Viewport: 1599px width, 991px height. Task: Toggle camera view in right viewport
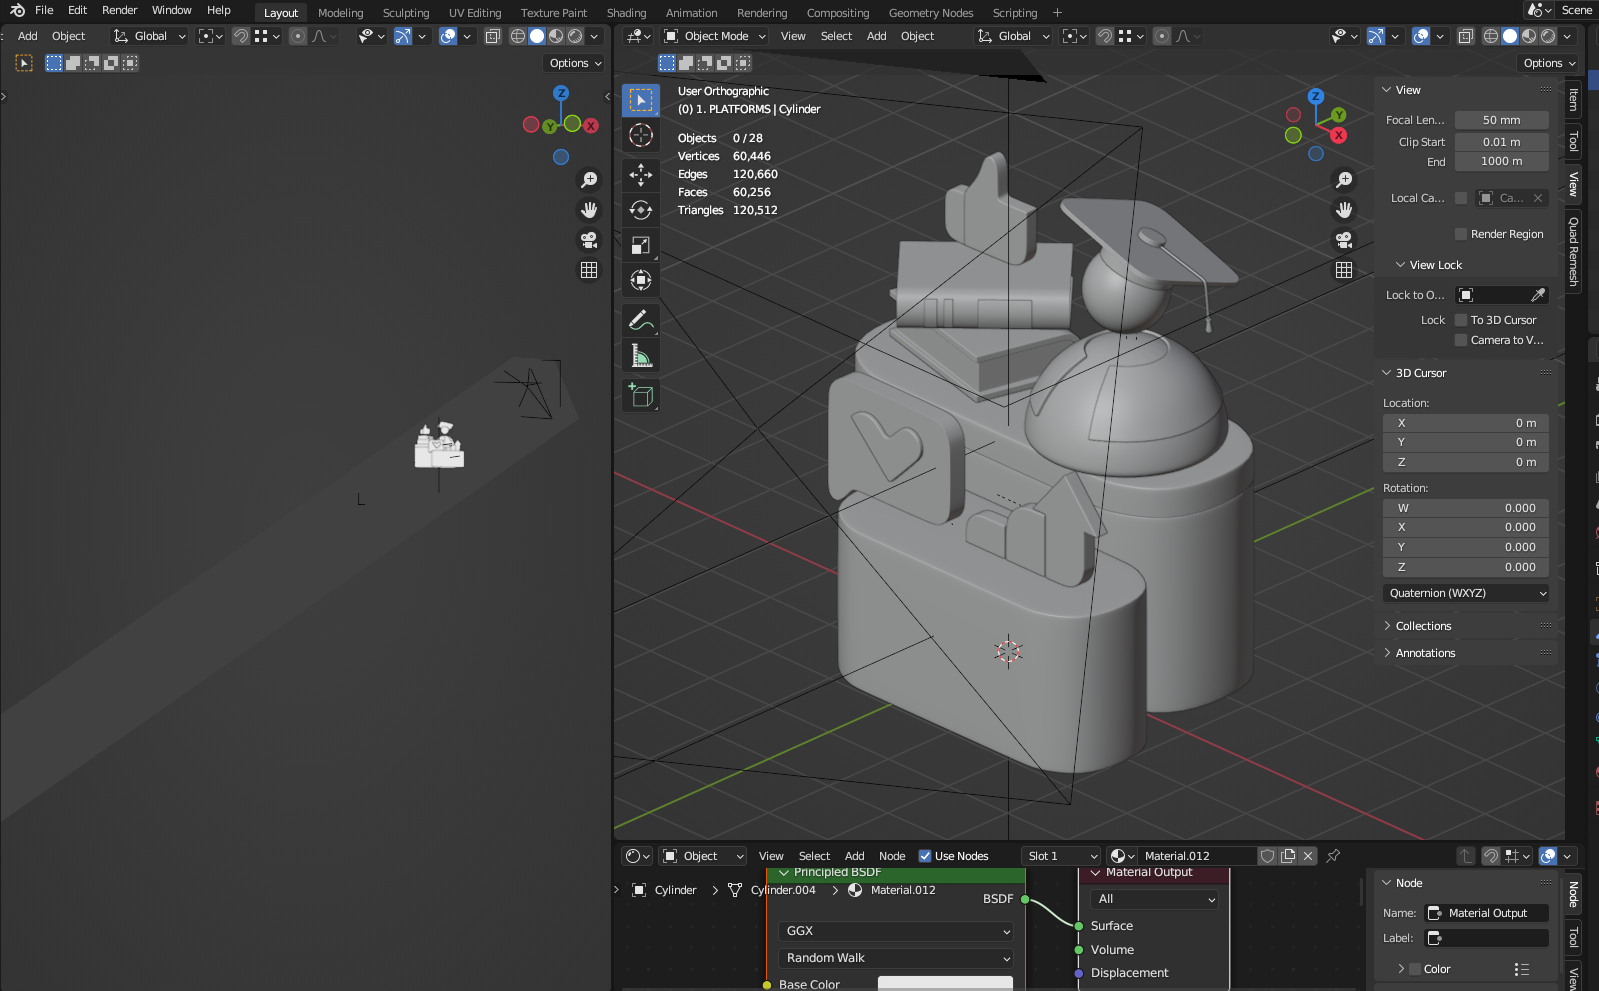coord(1344,240)
